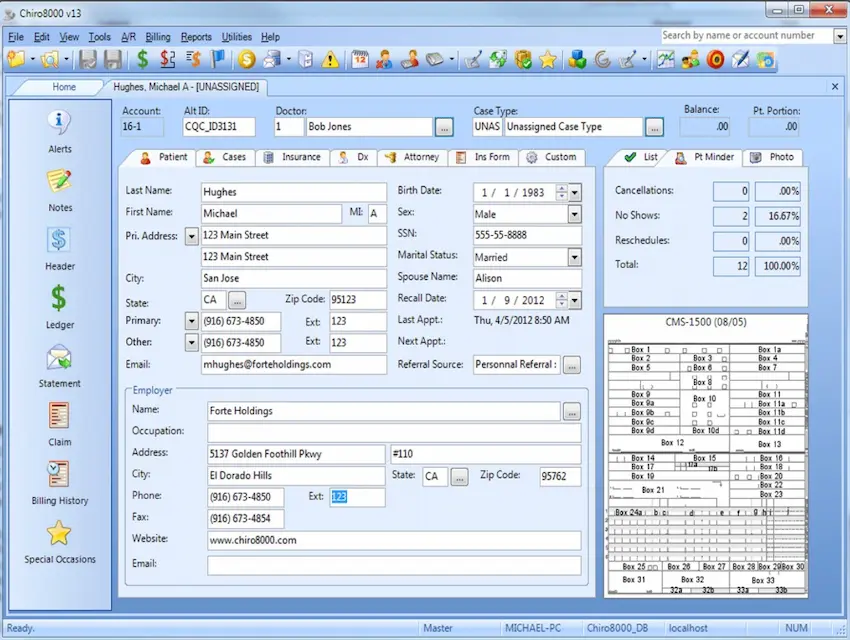The image size is (850, 640).
Task: Open the Case Type lookup button
Action: (x=654, y=126)
